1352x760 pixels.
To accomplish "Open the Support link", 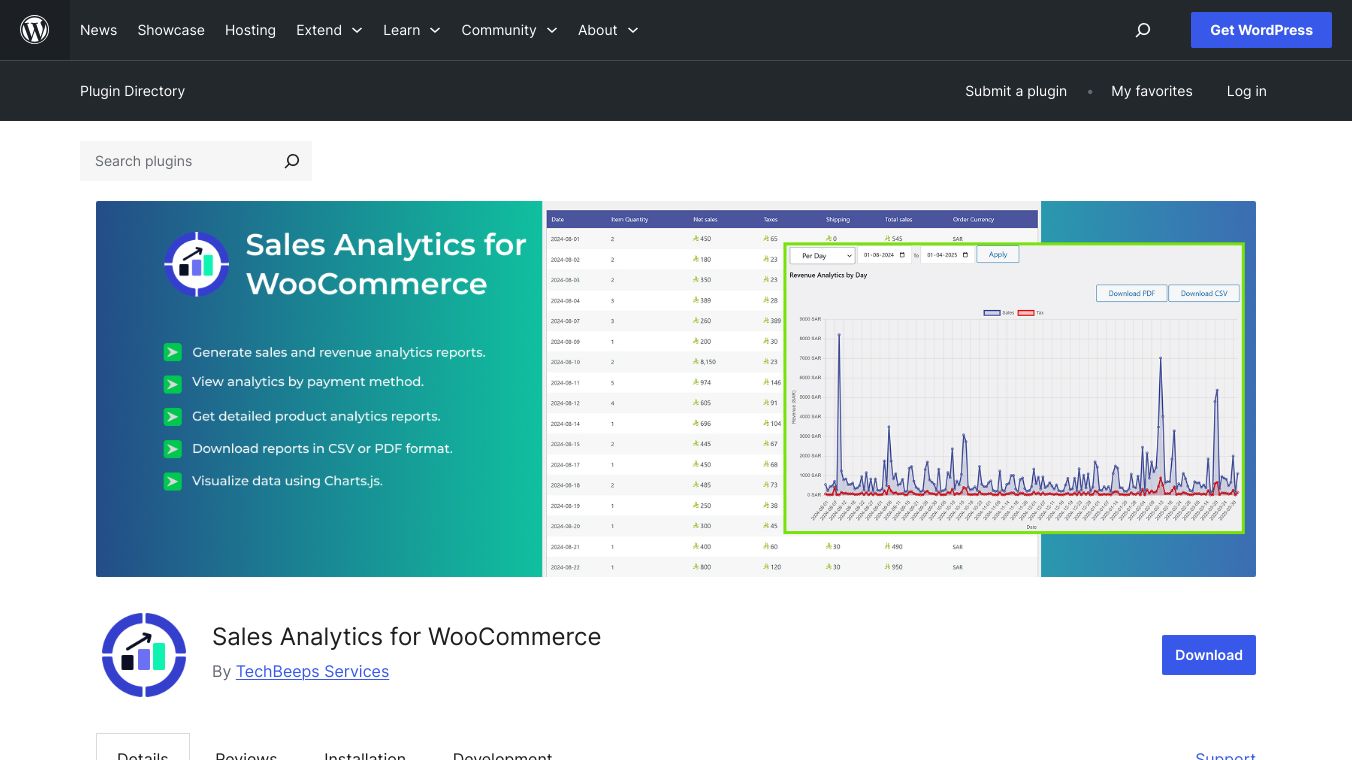I will point(1225,753).
